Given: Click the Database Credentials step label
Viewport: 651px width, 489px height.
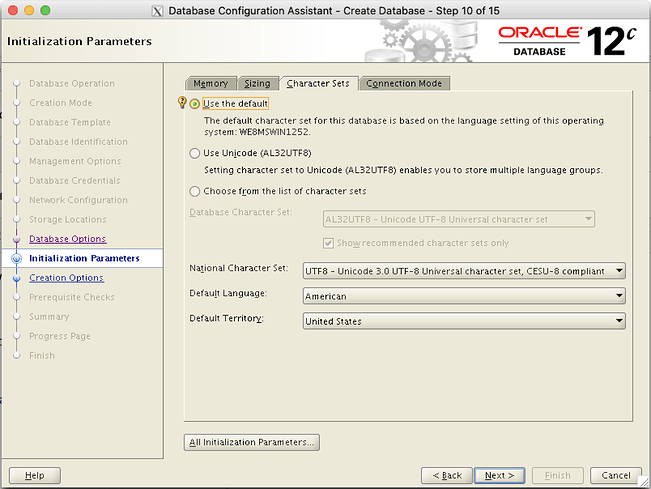Looking at the screenshot, I should pyautogui.click(x=75, y=181).
